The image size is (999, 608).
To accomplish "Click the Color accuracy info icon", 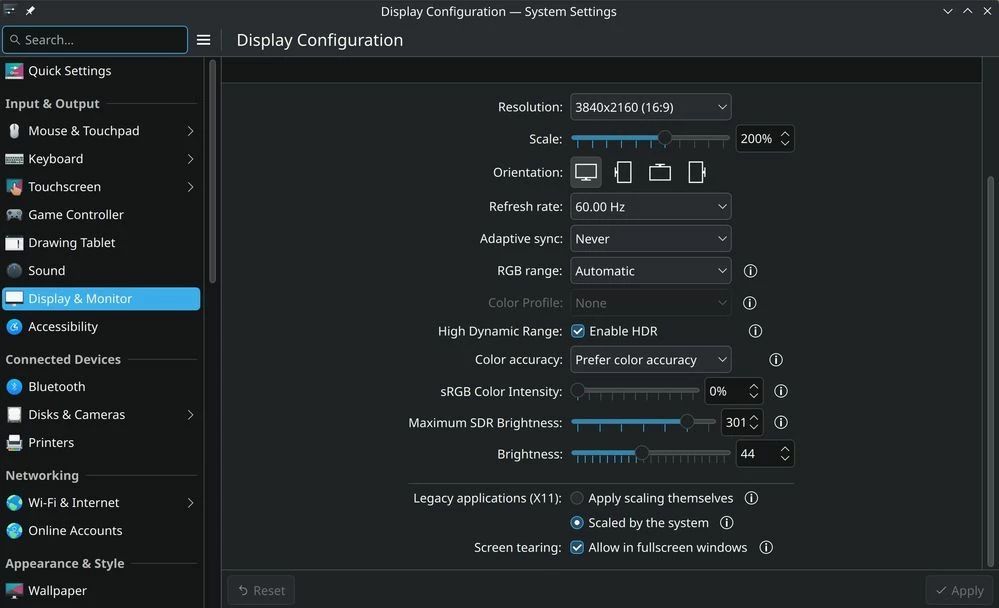I will point(776,359).
